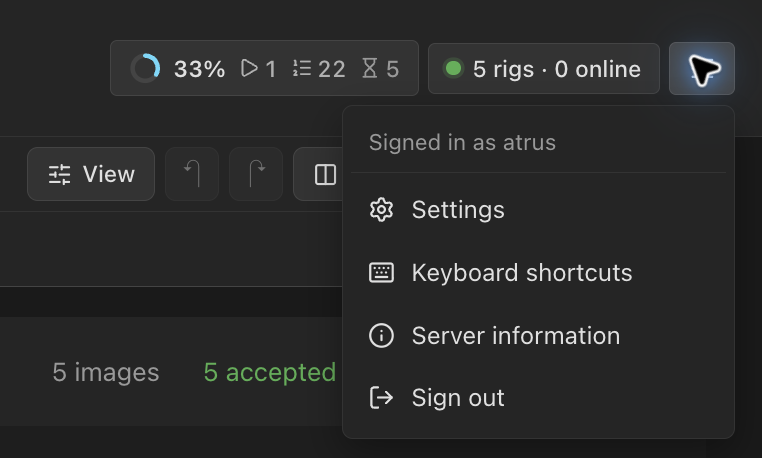
Task: Click the sign-out arrow icon
Action: (381, 398)
